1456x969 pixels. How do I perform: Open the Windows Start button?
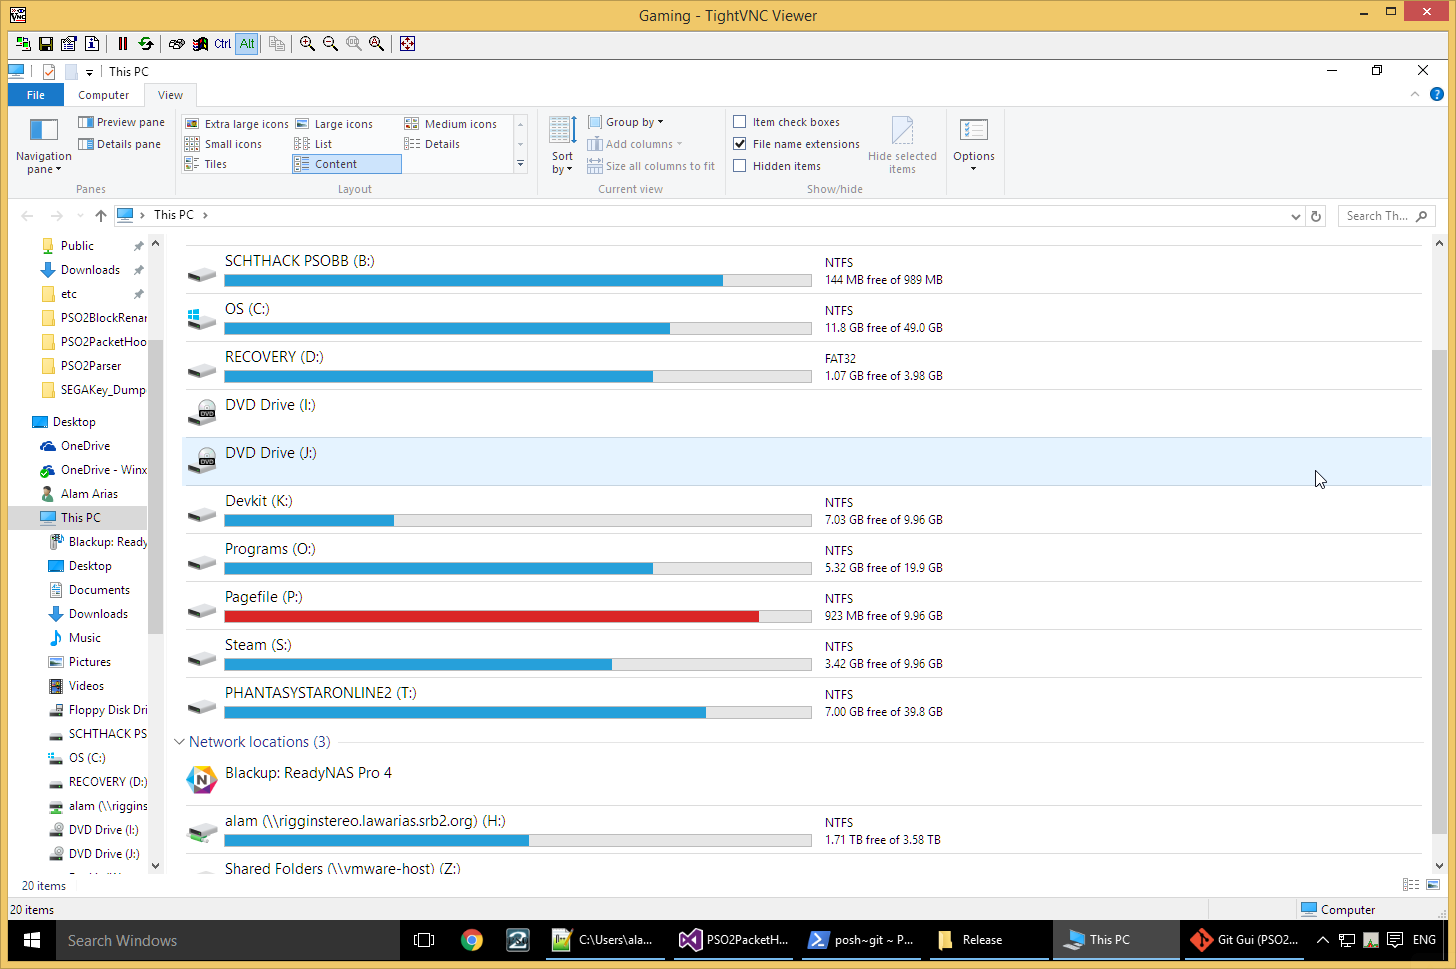32,940
